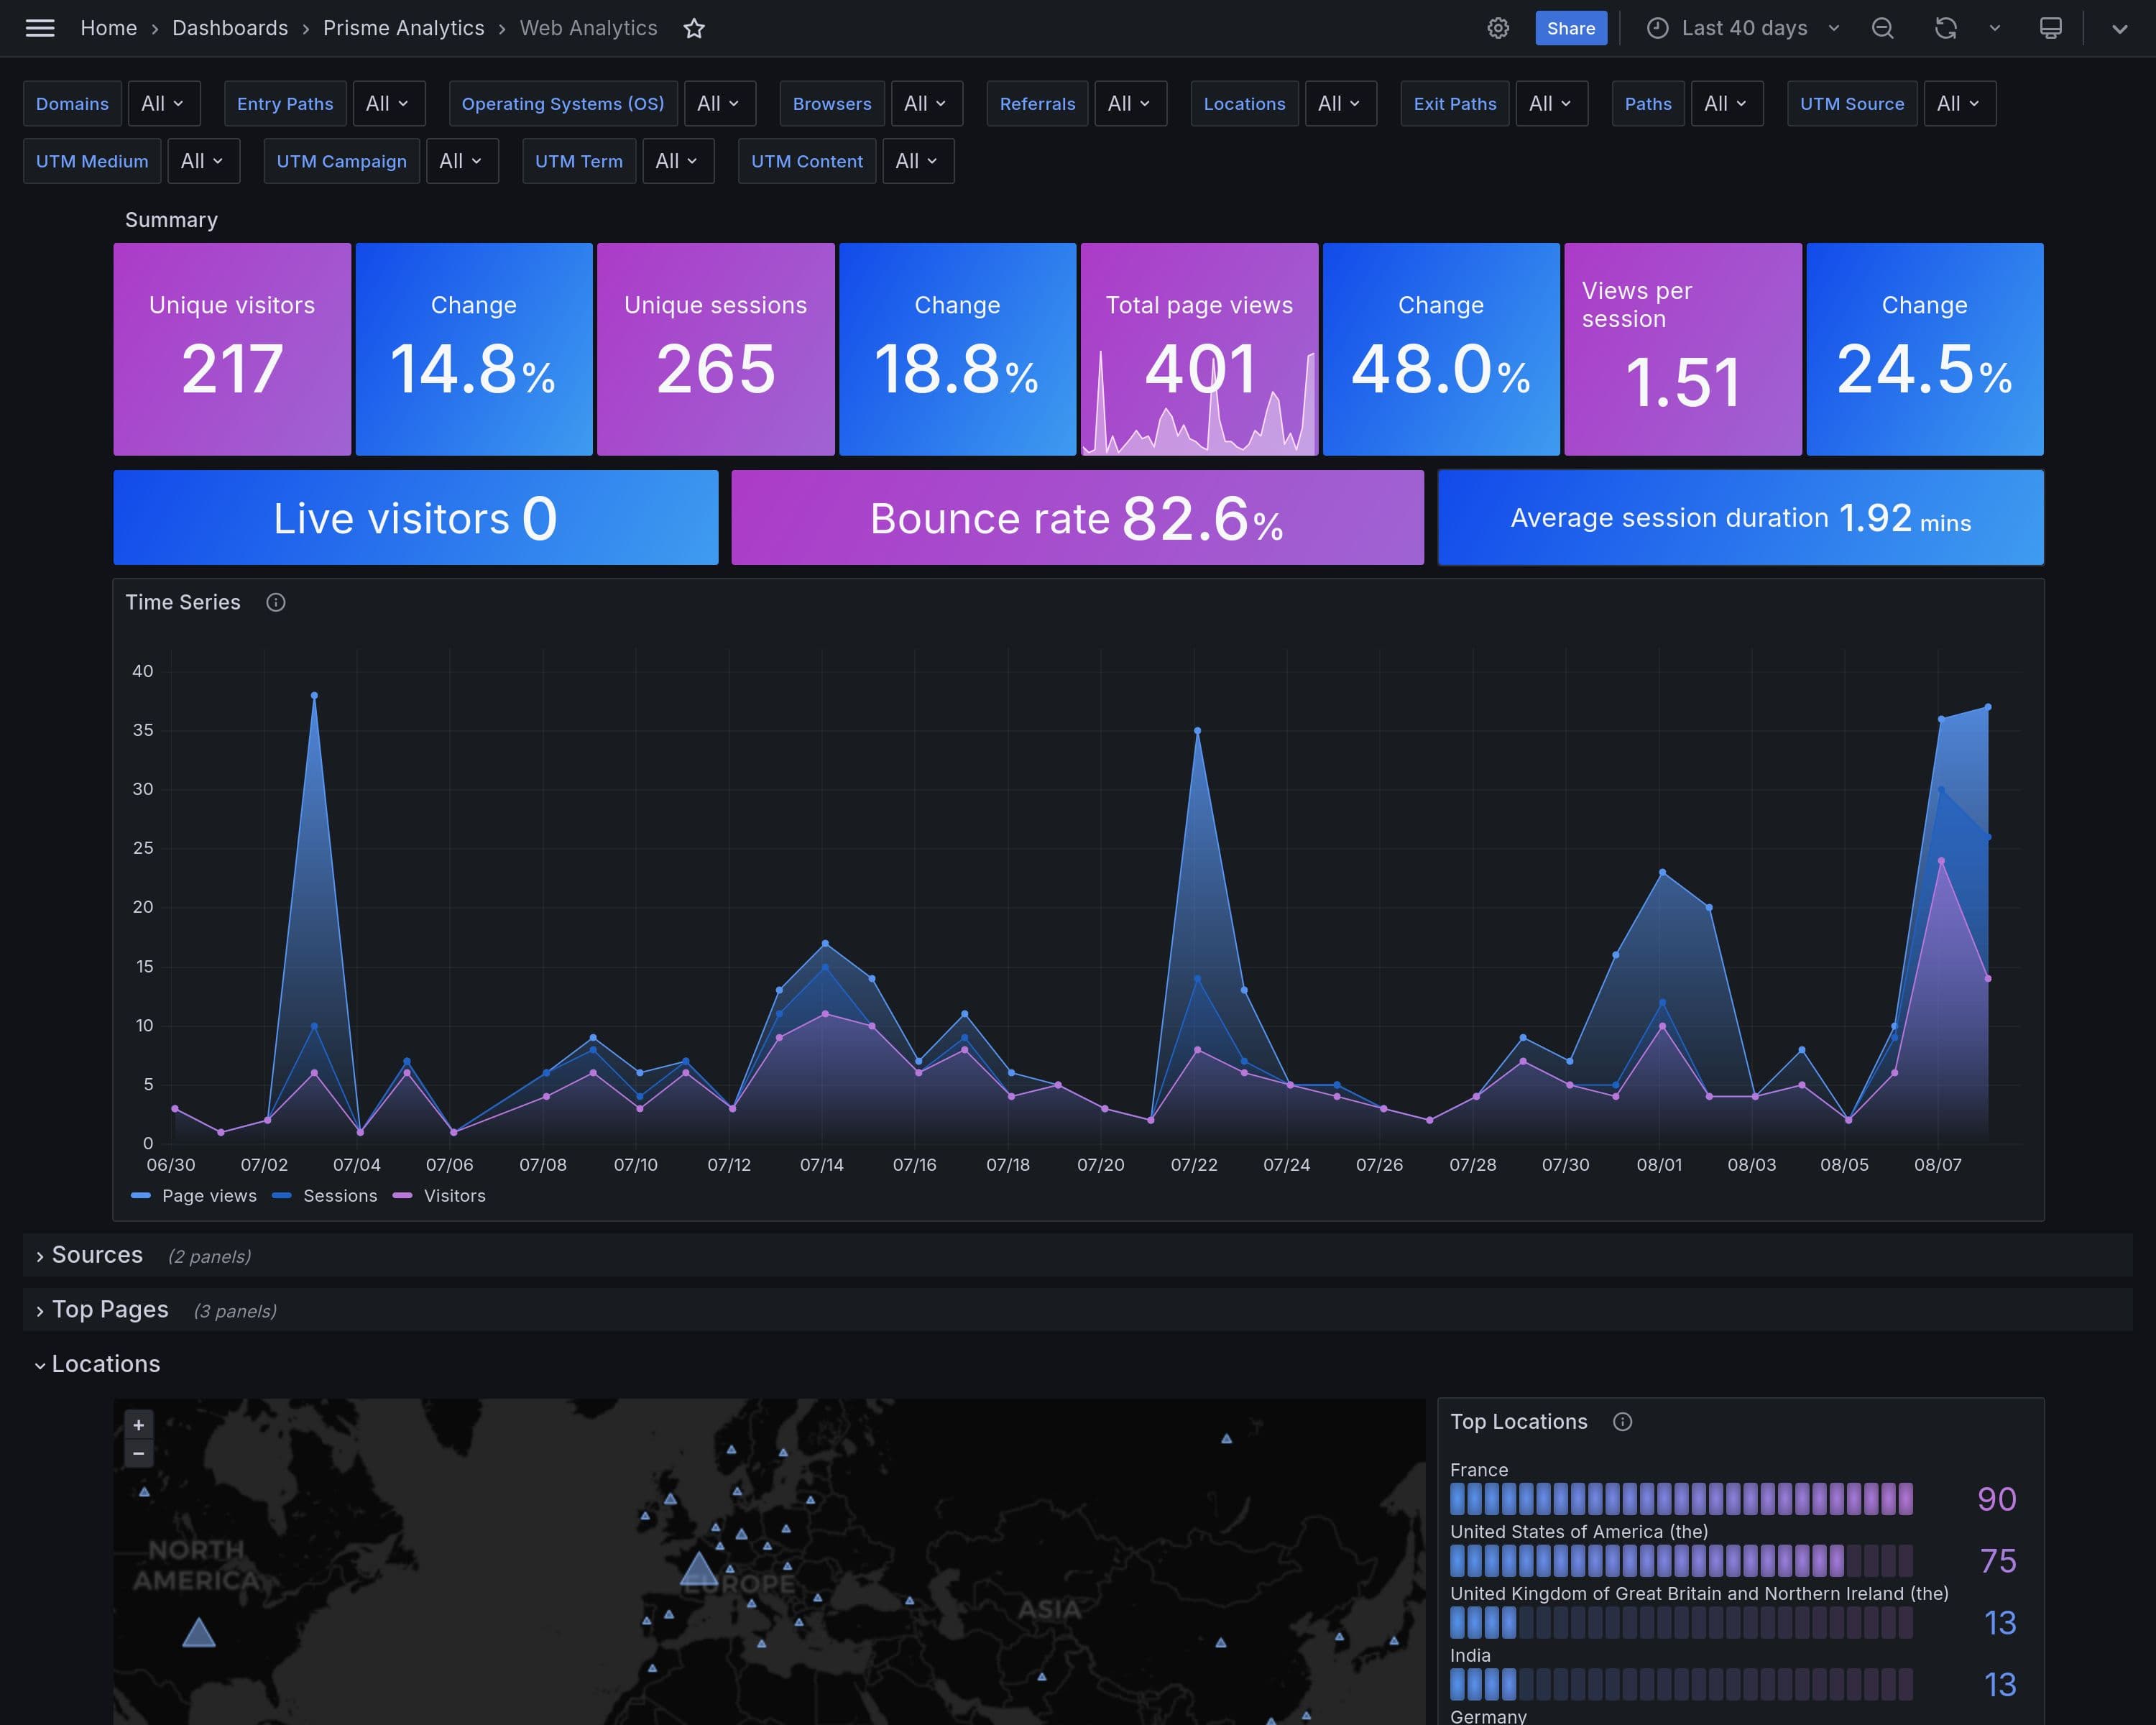Open the Browsers filter dropdown
Image resolution: width=2156 pixels, height=1725 pixels.
(x=925, y=104)
